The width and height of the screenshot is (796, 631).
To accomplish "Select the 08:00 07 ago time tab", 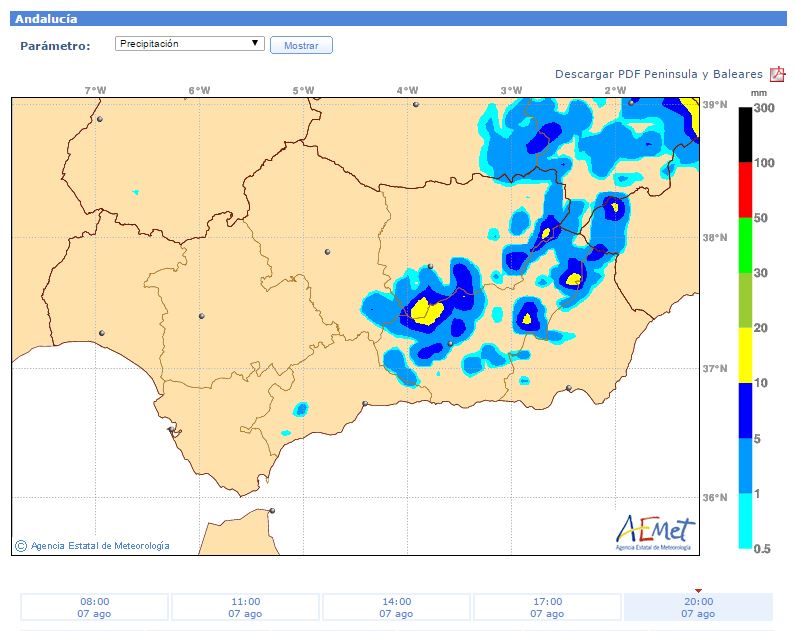I will [95, 607].
